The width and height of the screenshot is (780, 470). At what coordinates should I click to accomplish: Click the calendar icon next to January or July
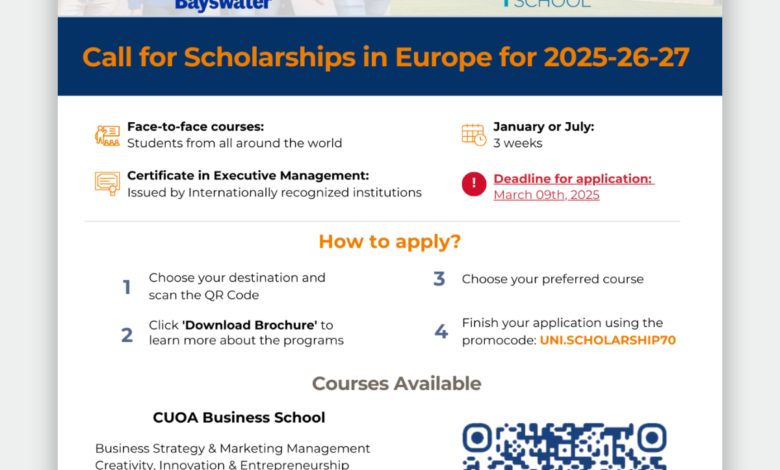pos(474,135)
